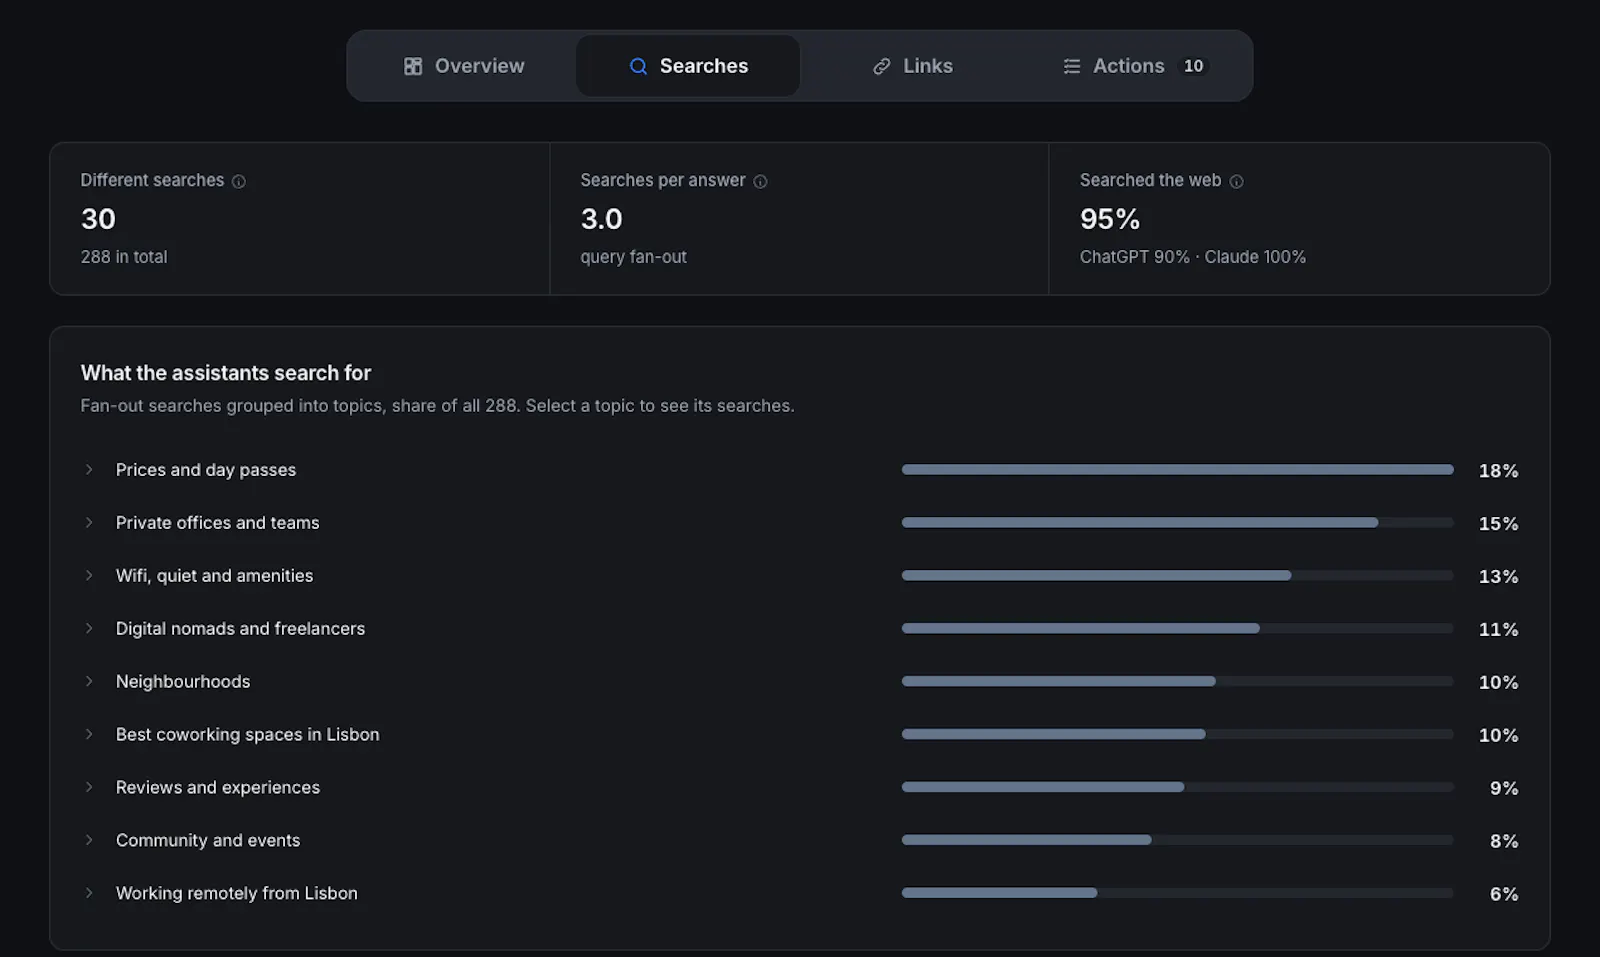1600x957 pixels.
Task: Expand Wifi, quiet and amenities chevron
Action: click(89, 576)
